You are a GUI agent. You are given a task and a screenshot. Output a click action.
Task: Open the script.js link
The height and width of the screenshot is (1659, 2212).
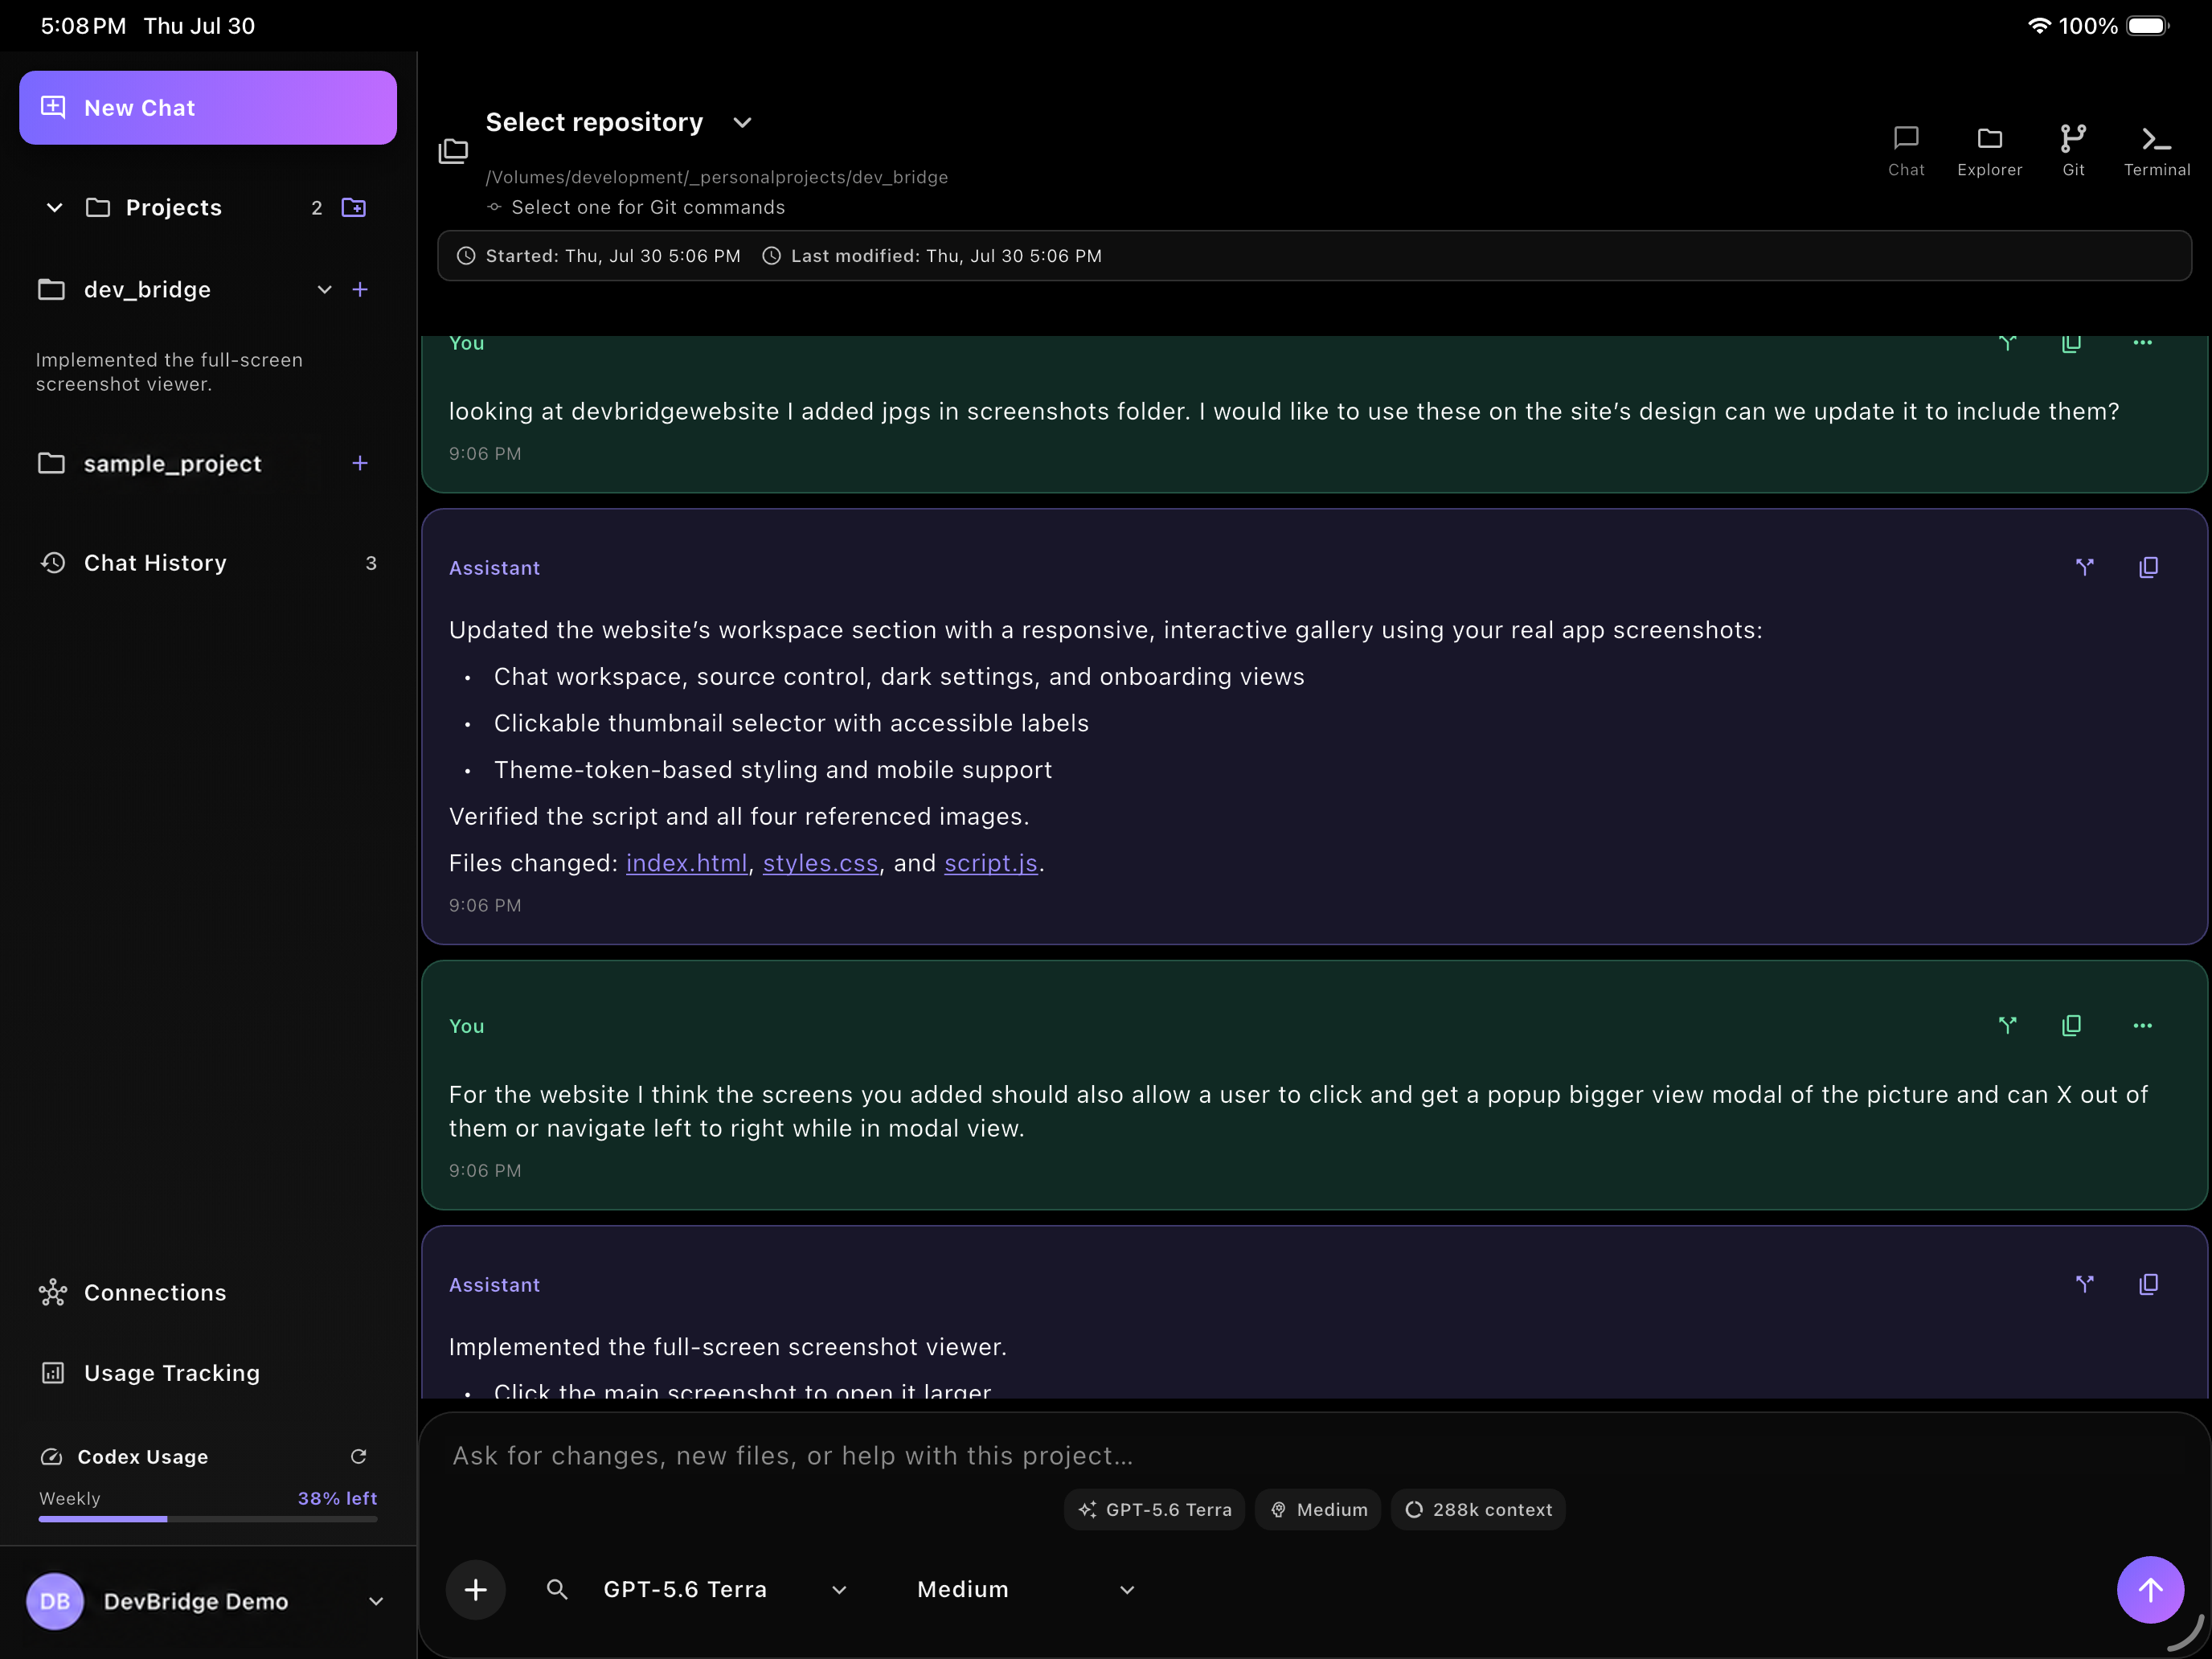coord(991,863)
